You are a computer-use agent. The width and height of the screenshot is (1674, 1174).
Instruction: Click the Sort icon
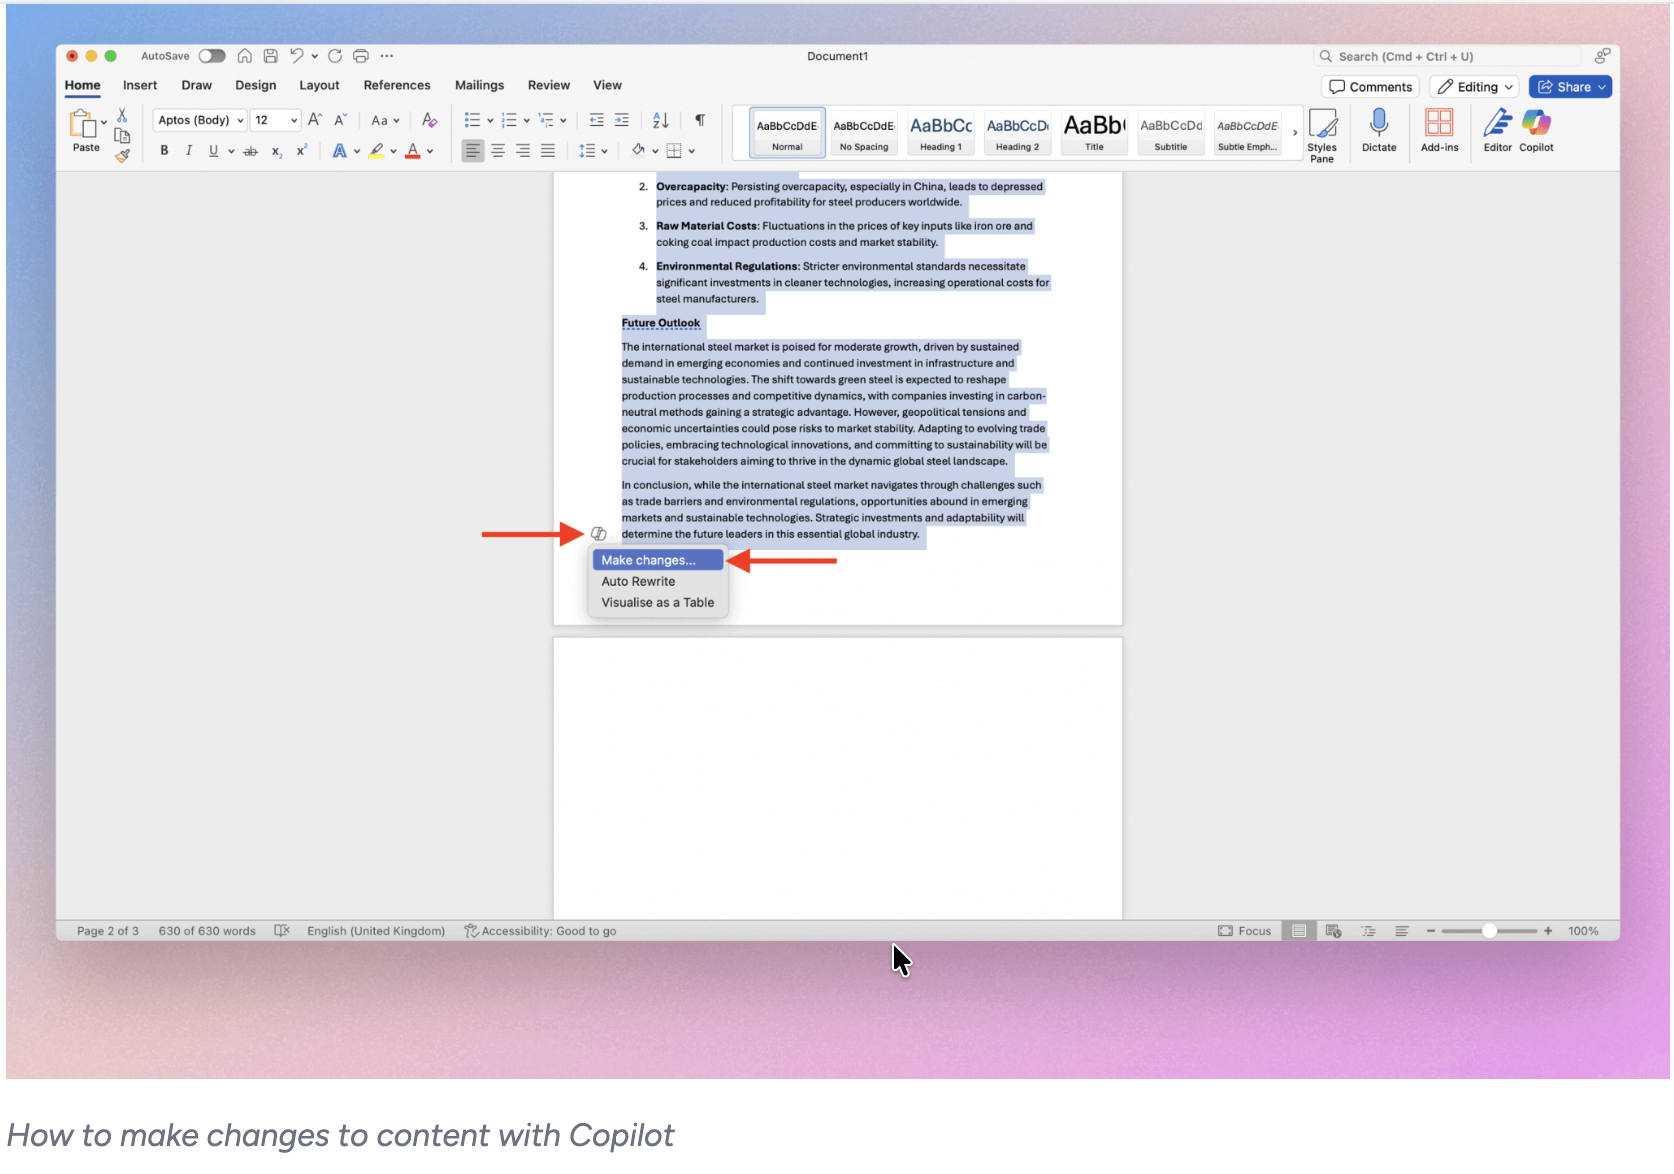tap(659, 120)
